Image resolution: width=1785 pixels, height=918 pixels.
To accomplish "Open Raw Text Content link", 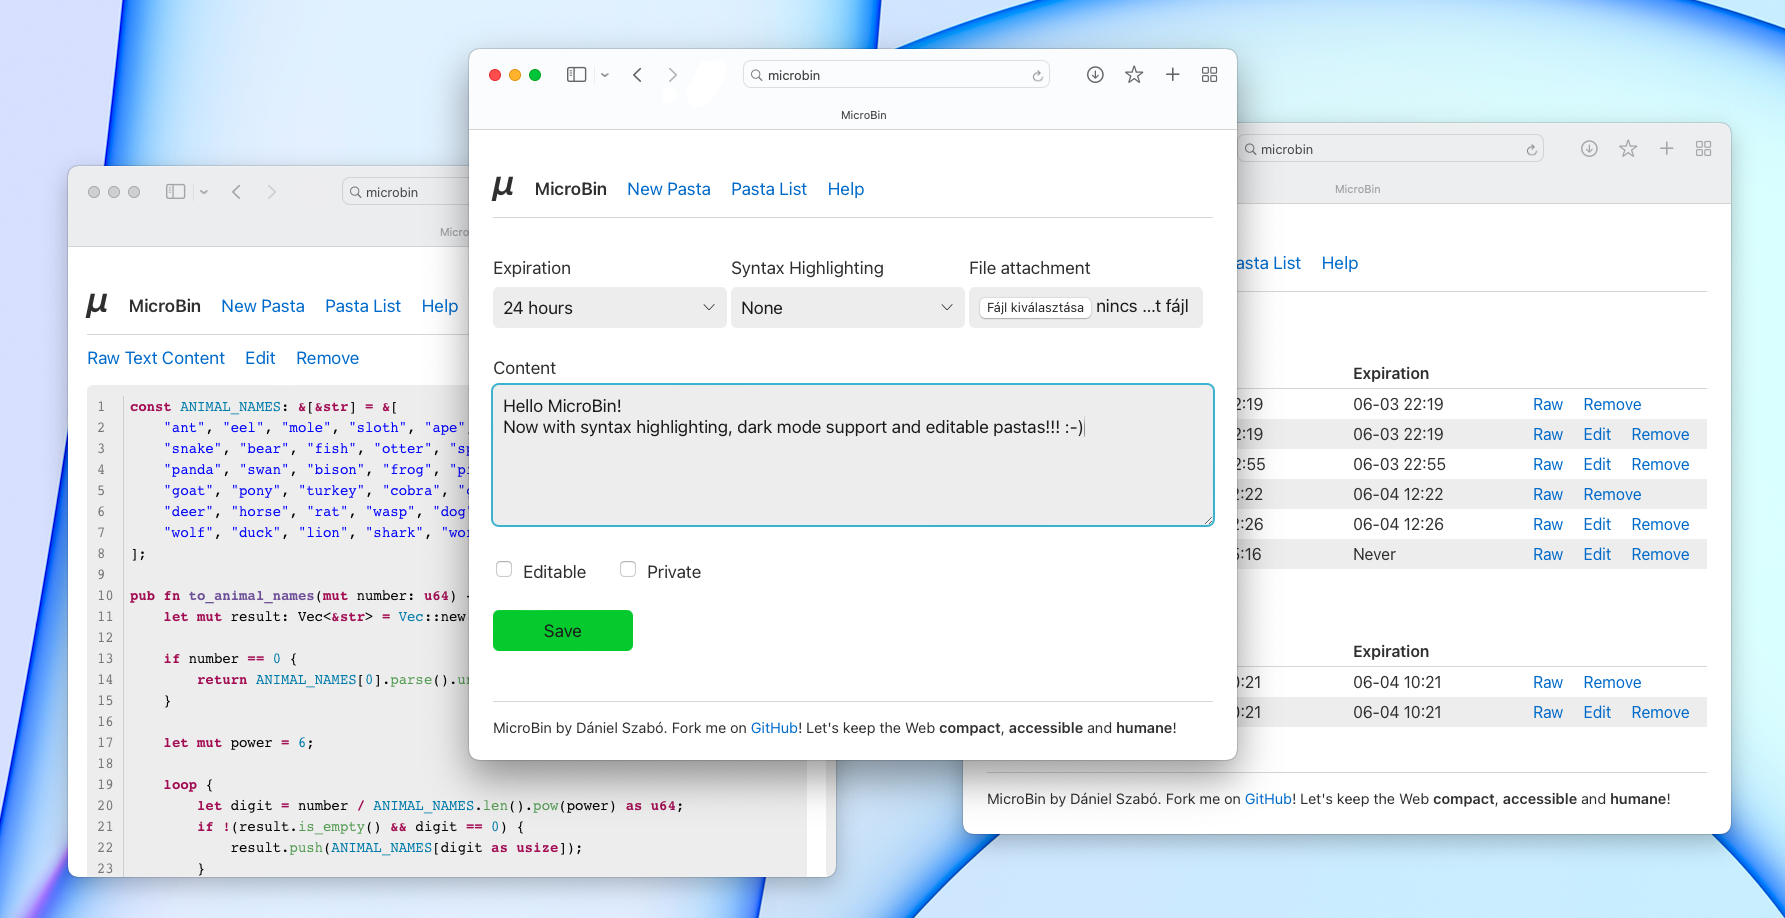I will (x=156, y=358).
